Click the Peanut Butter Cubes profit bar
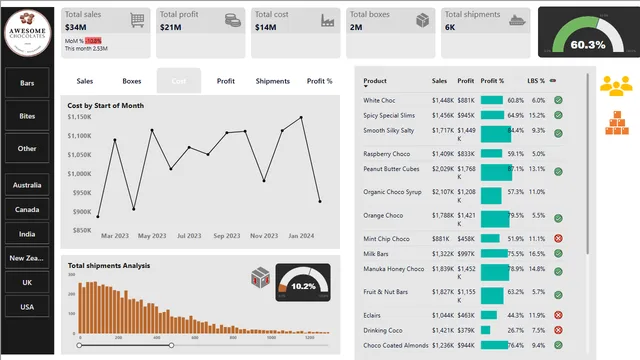640x360 pixels. [496, 173]
